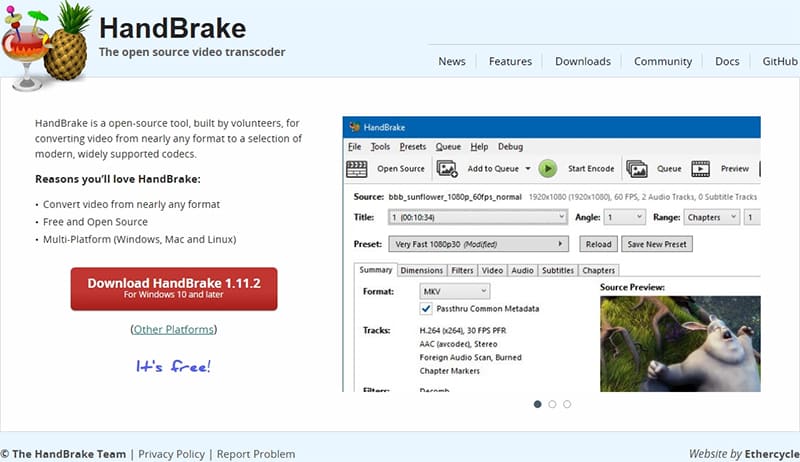Click the 'Free and Open Source' bullet
Viewport: 800px width, 462px height.
[95, 222]
